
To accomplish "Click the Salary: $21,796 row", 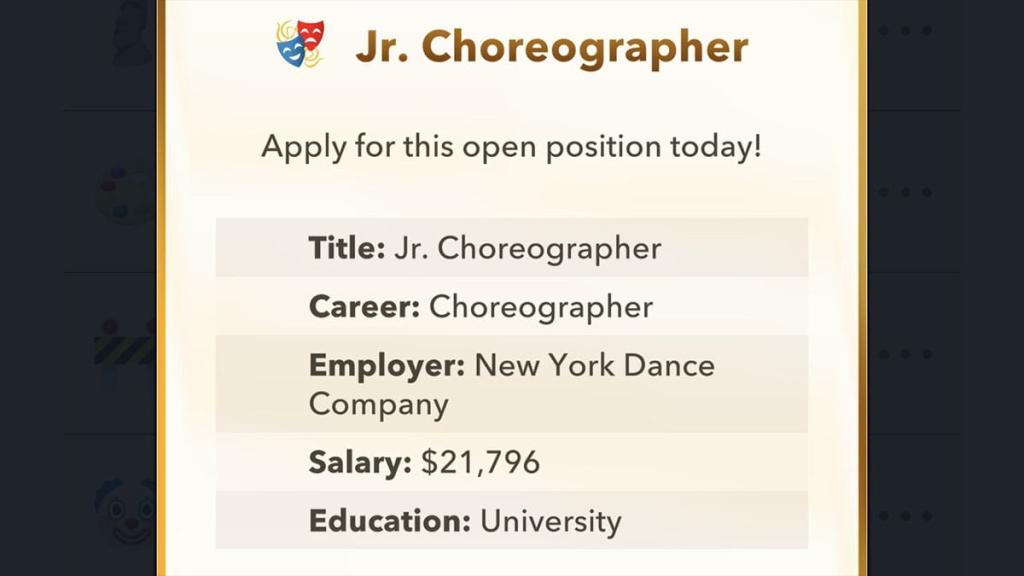I will (512, 462).
